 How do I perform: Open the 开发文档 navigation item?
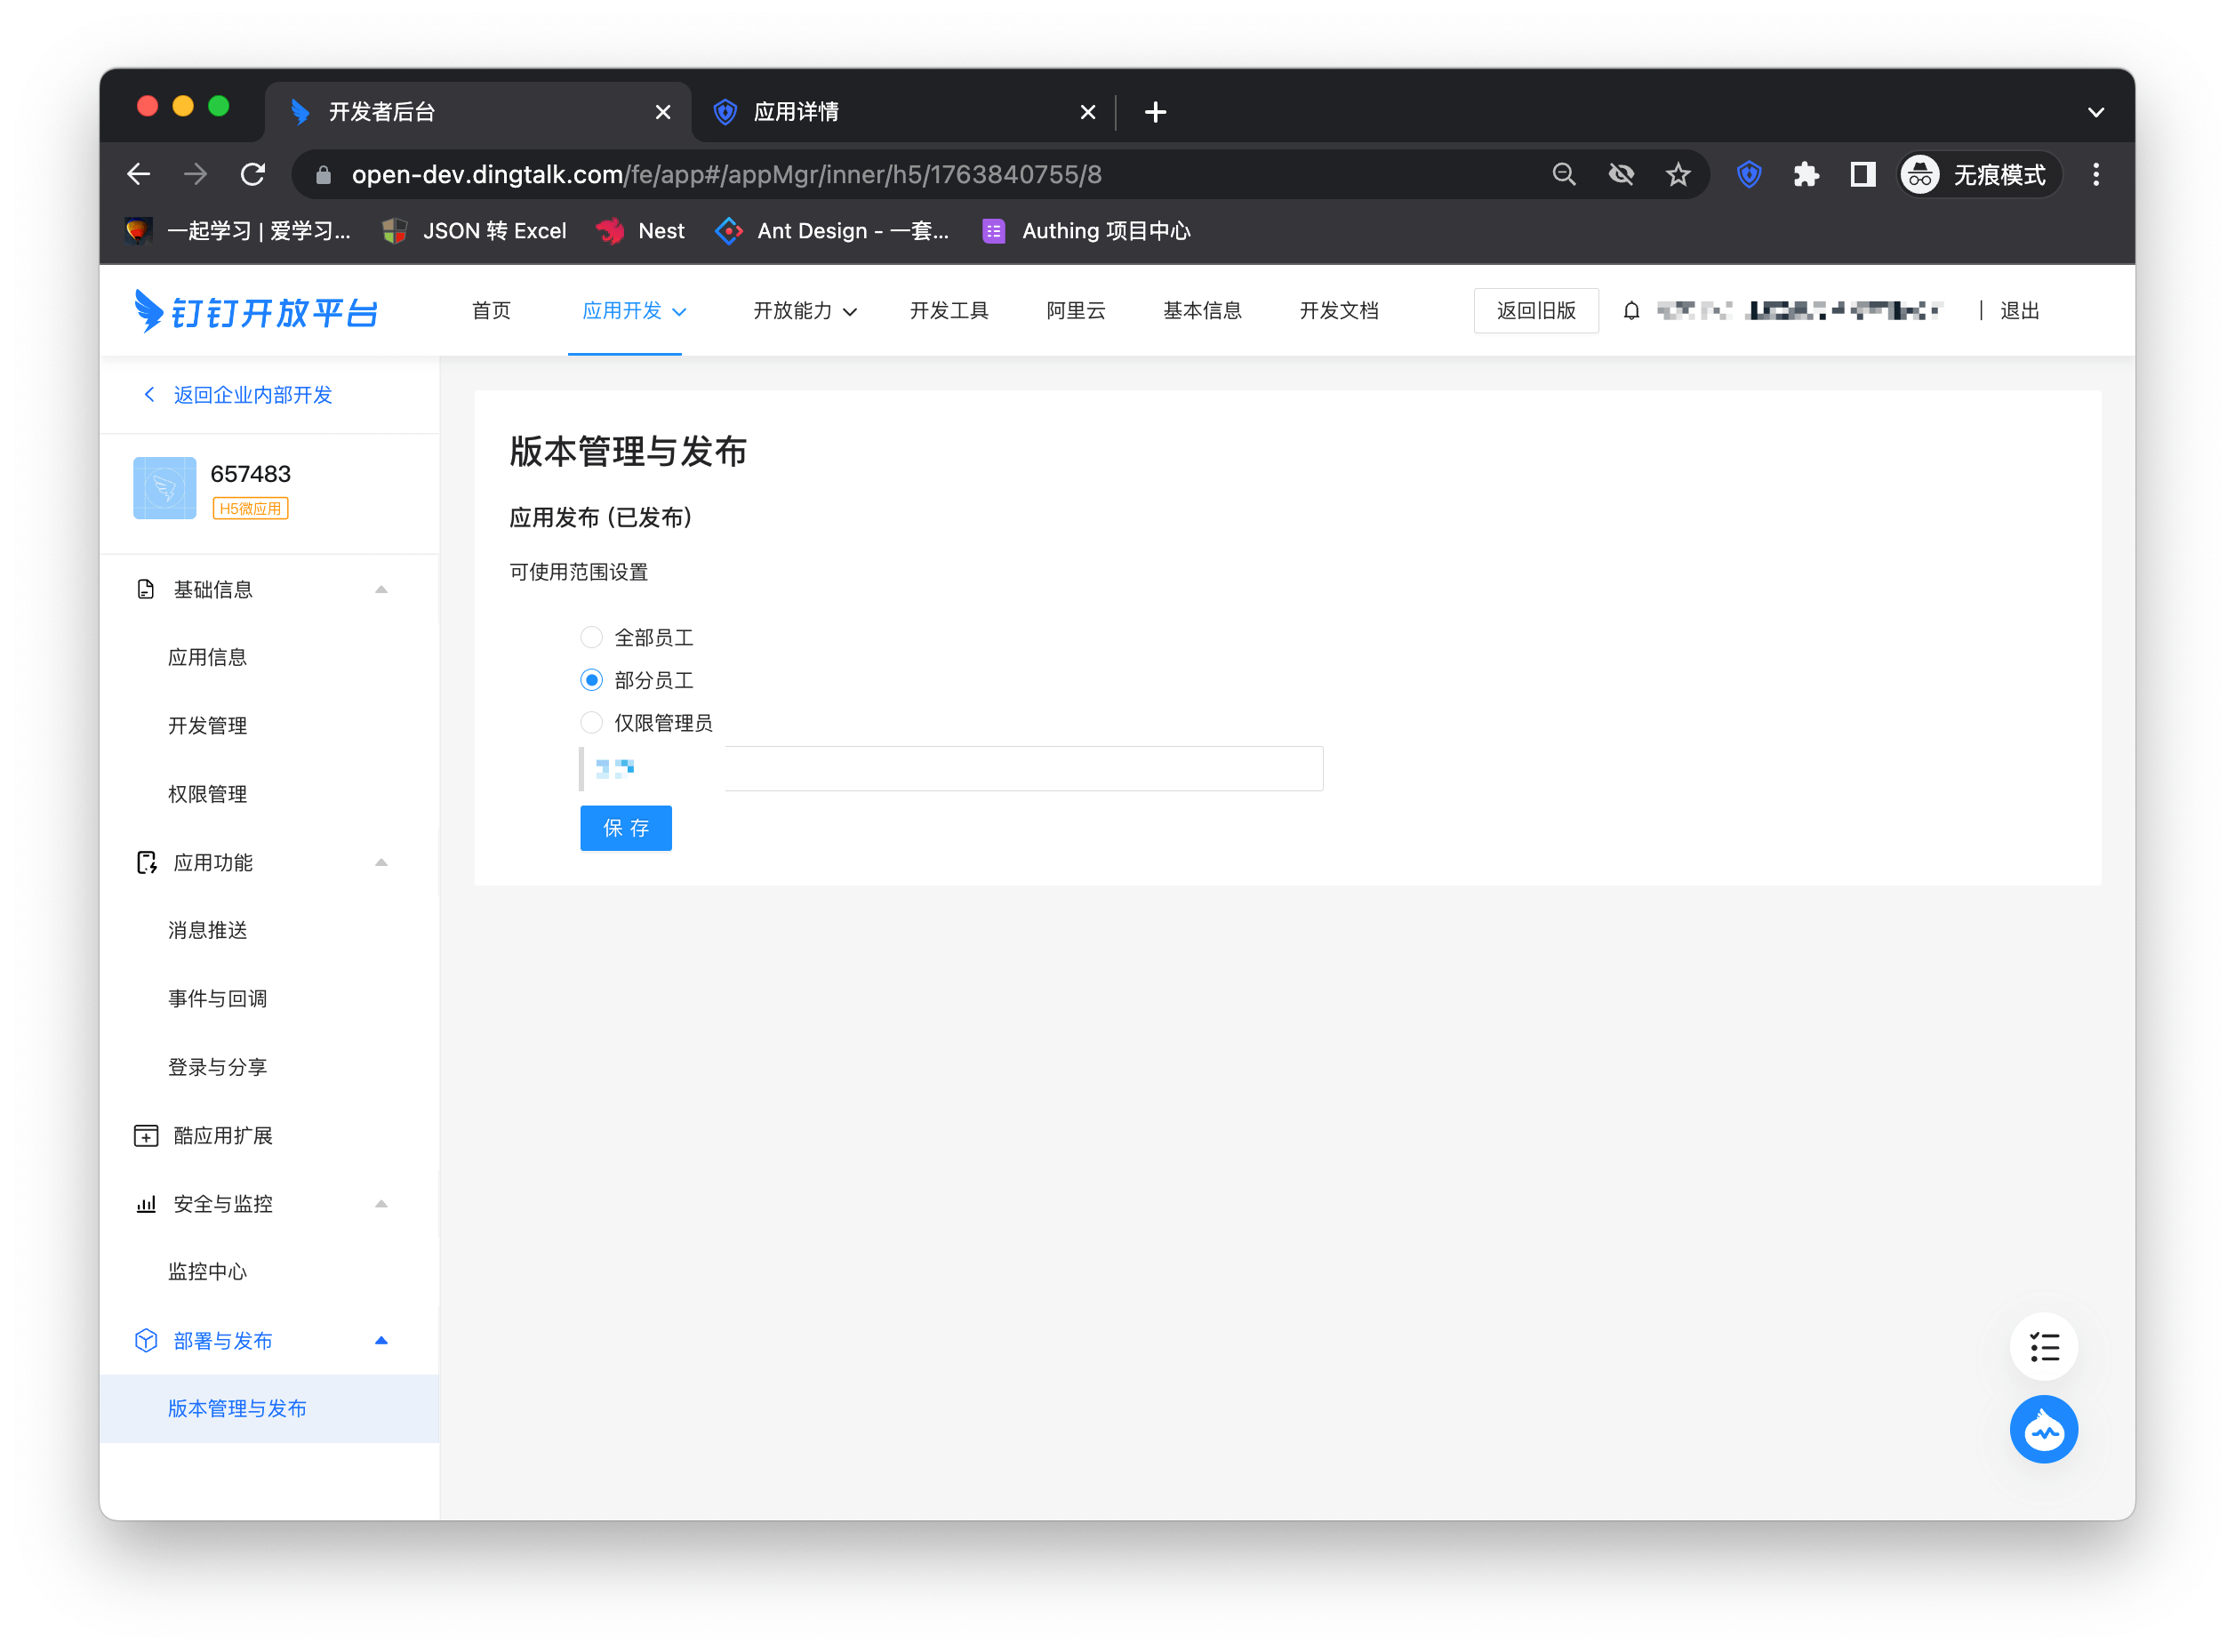[1338, 311]
